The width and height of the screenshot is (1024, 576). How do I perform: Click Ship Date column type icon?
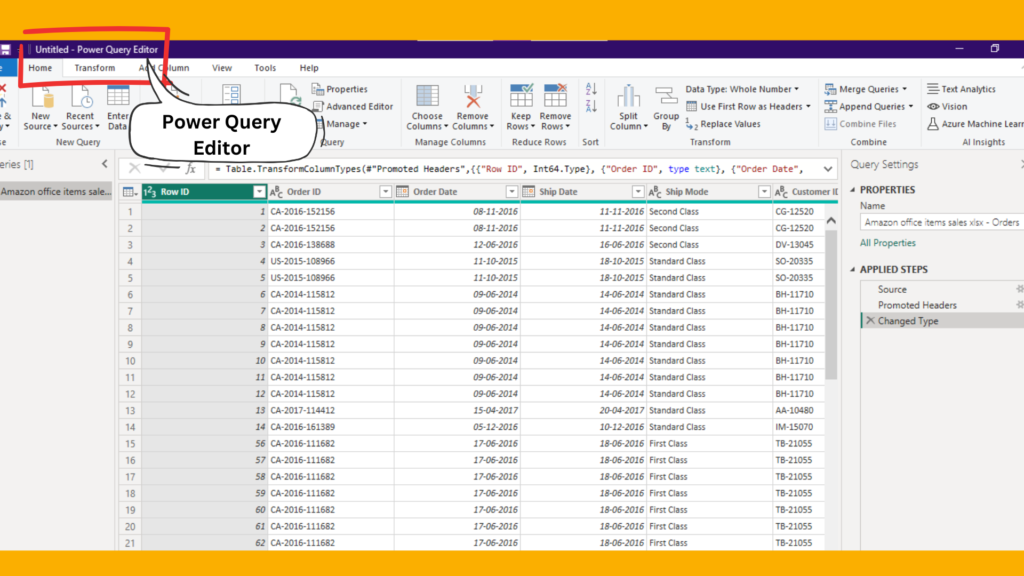pos(528,192)
